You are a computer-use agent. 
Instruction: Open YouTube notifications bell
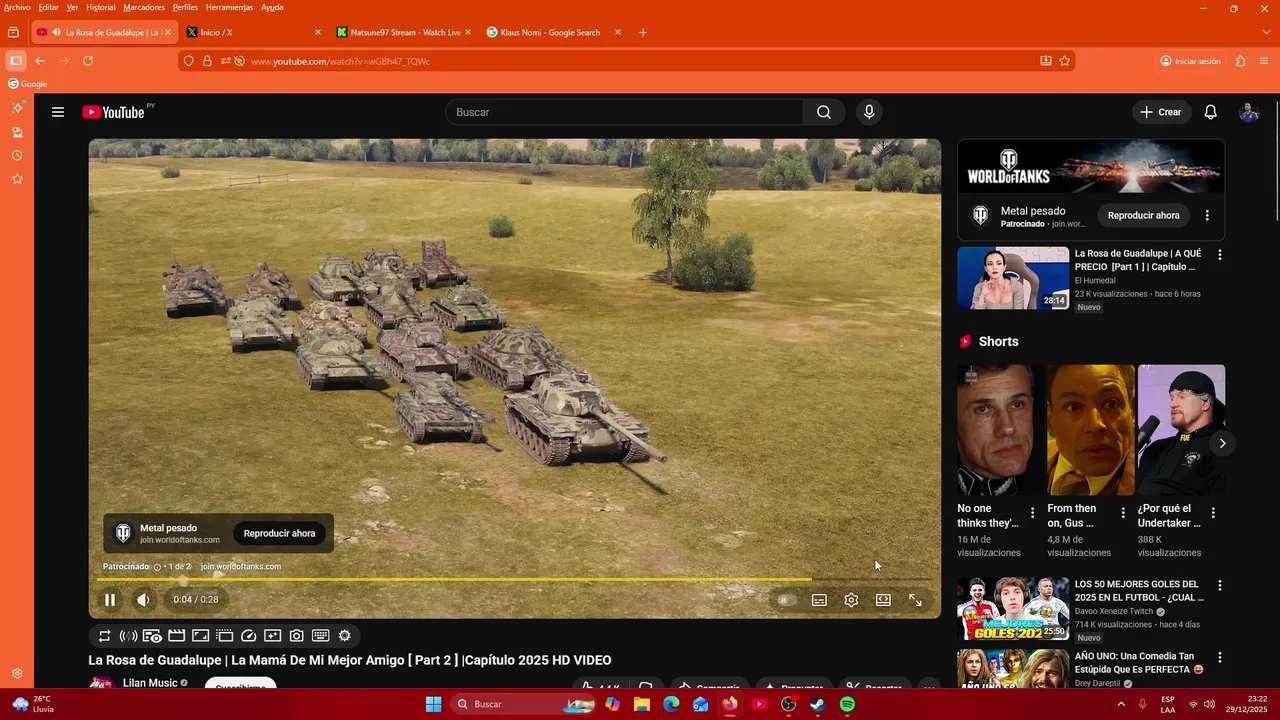1211,112
